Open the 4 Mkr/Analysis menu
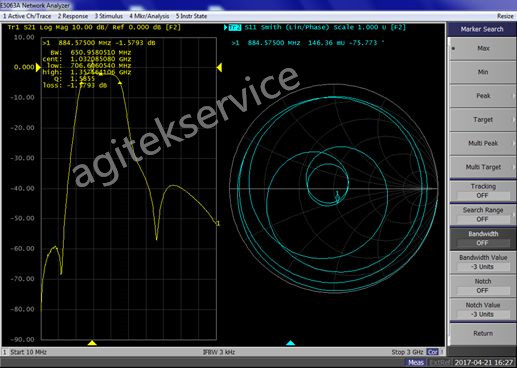Viewport: 517px width, 368px height. [x=149, y=16]
